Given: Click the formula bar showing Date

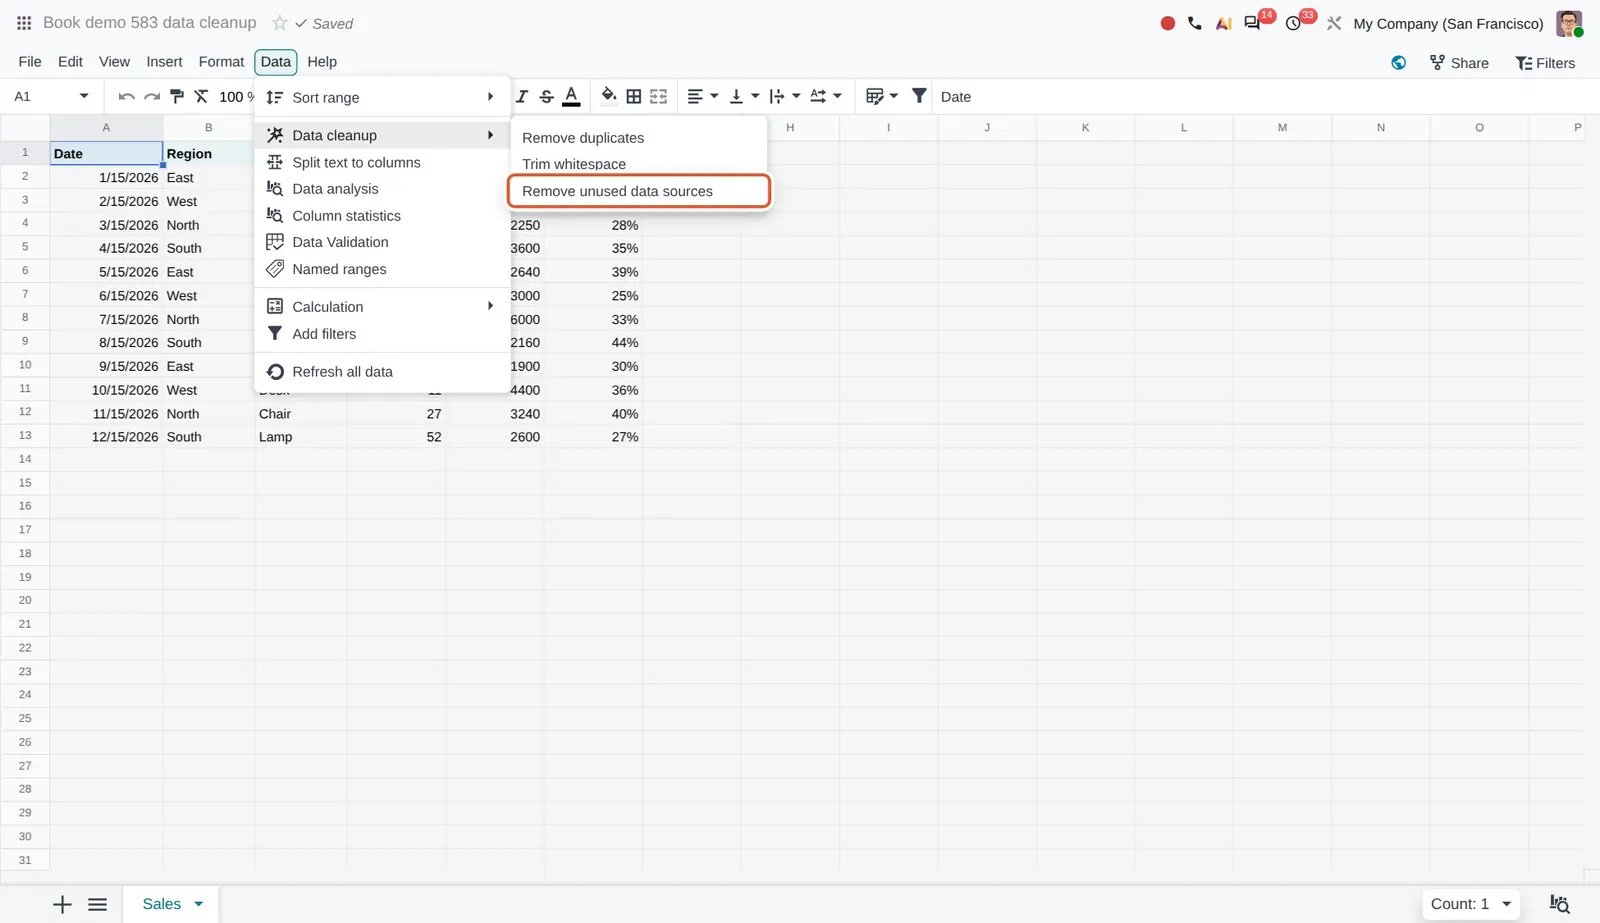Looking at the screenshot, I should pyautogui.click(x=1264, y=97).
